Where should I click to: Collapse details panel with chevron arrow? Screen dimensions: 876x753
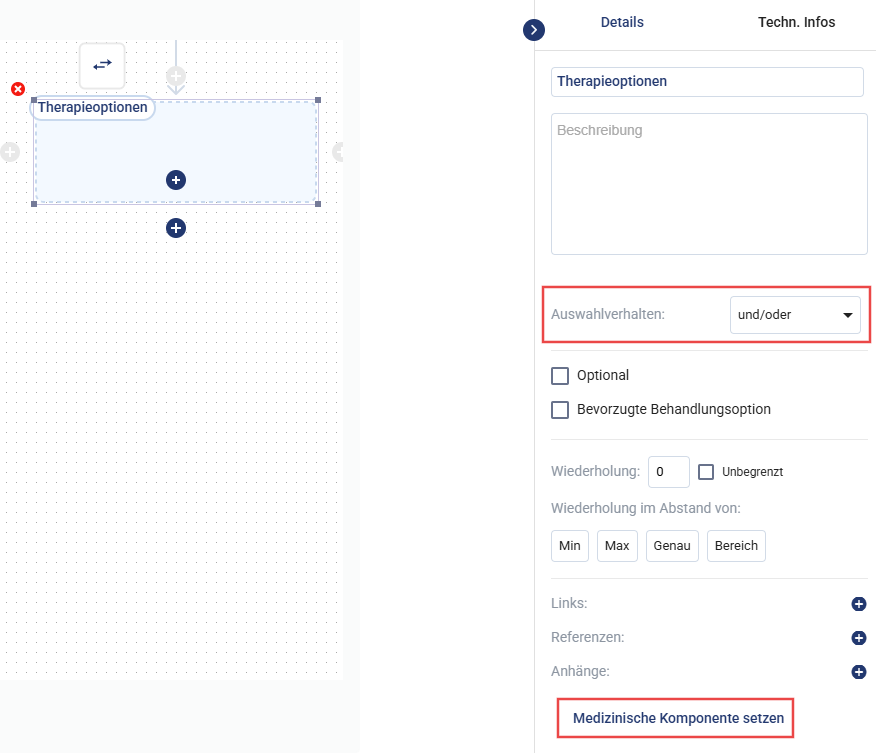point(534,30)
